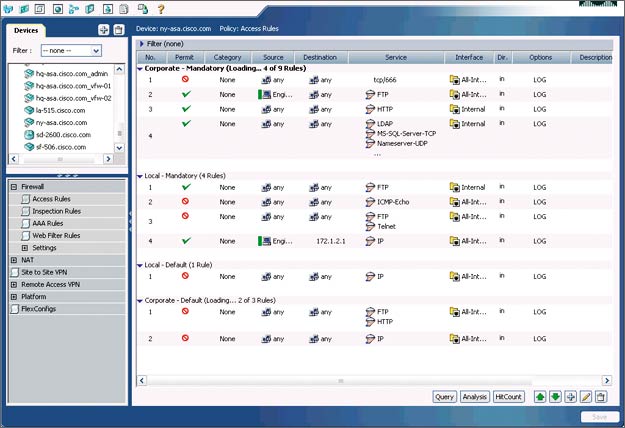Click the service icon next to Telnet

pyautogui.click(x=370, y=227)
